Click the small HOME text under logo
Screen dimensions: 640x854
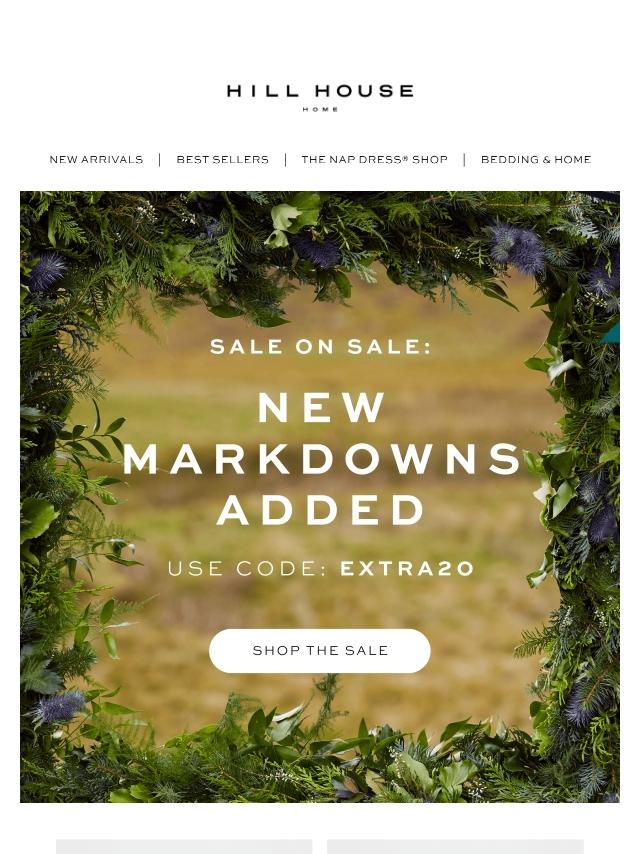tap(320, 109)
